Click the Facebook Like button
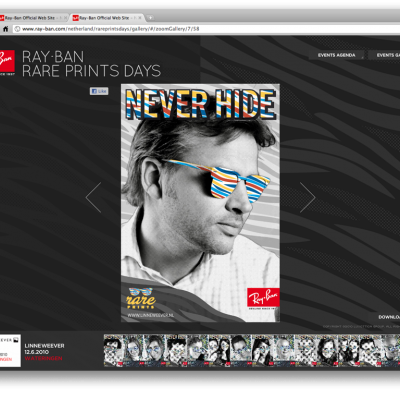The image size is (400, 400). (x=99, y=91)
